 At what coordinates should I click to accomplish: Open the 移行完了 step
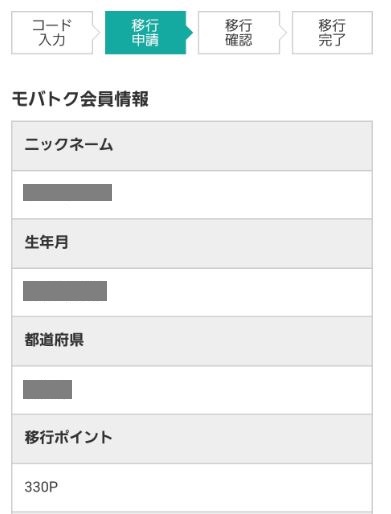point(332,33)
